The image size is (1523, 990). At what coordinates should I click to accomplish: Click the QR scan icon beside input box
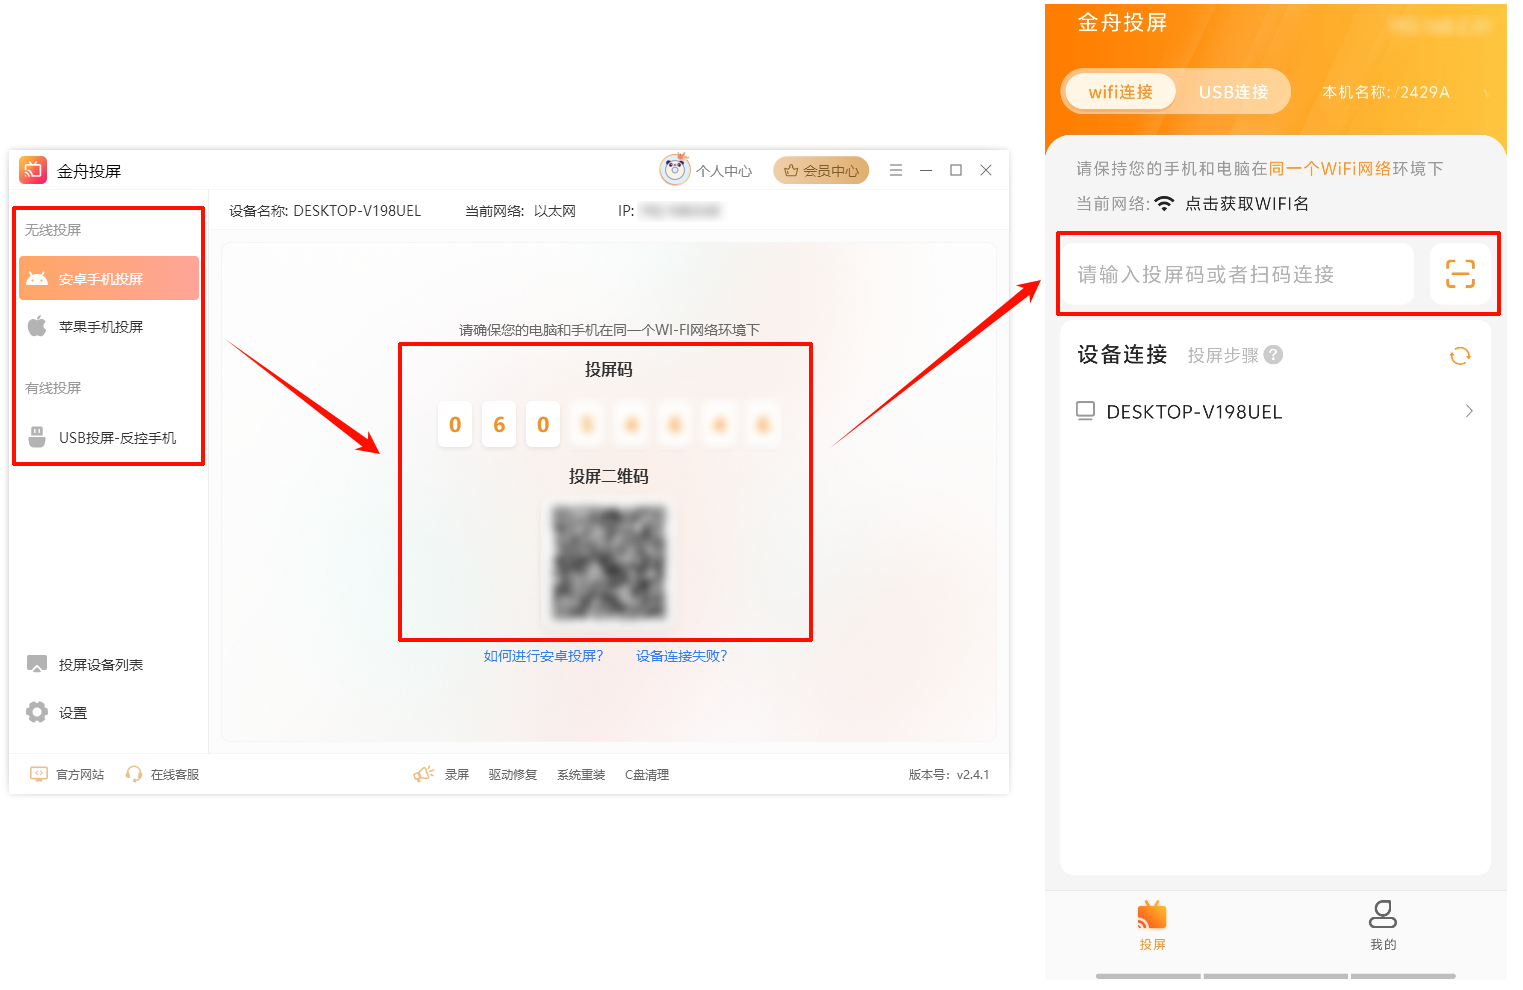1461,273
